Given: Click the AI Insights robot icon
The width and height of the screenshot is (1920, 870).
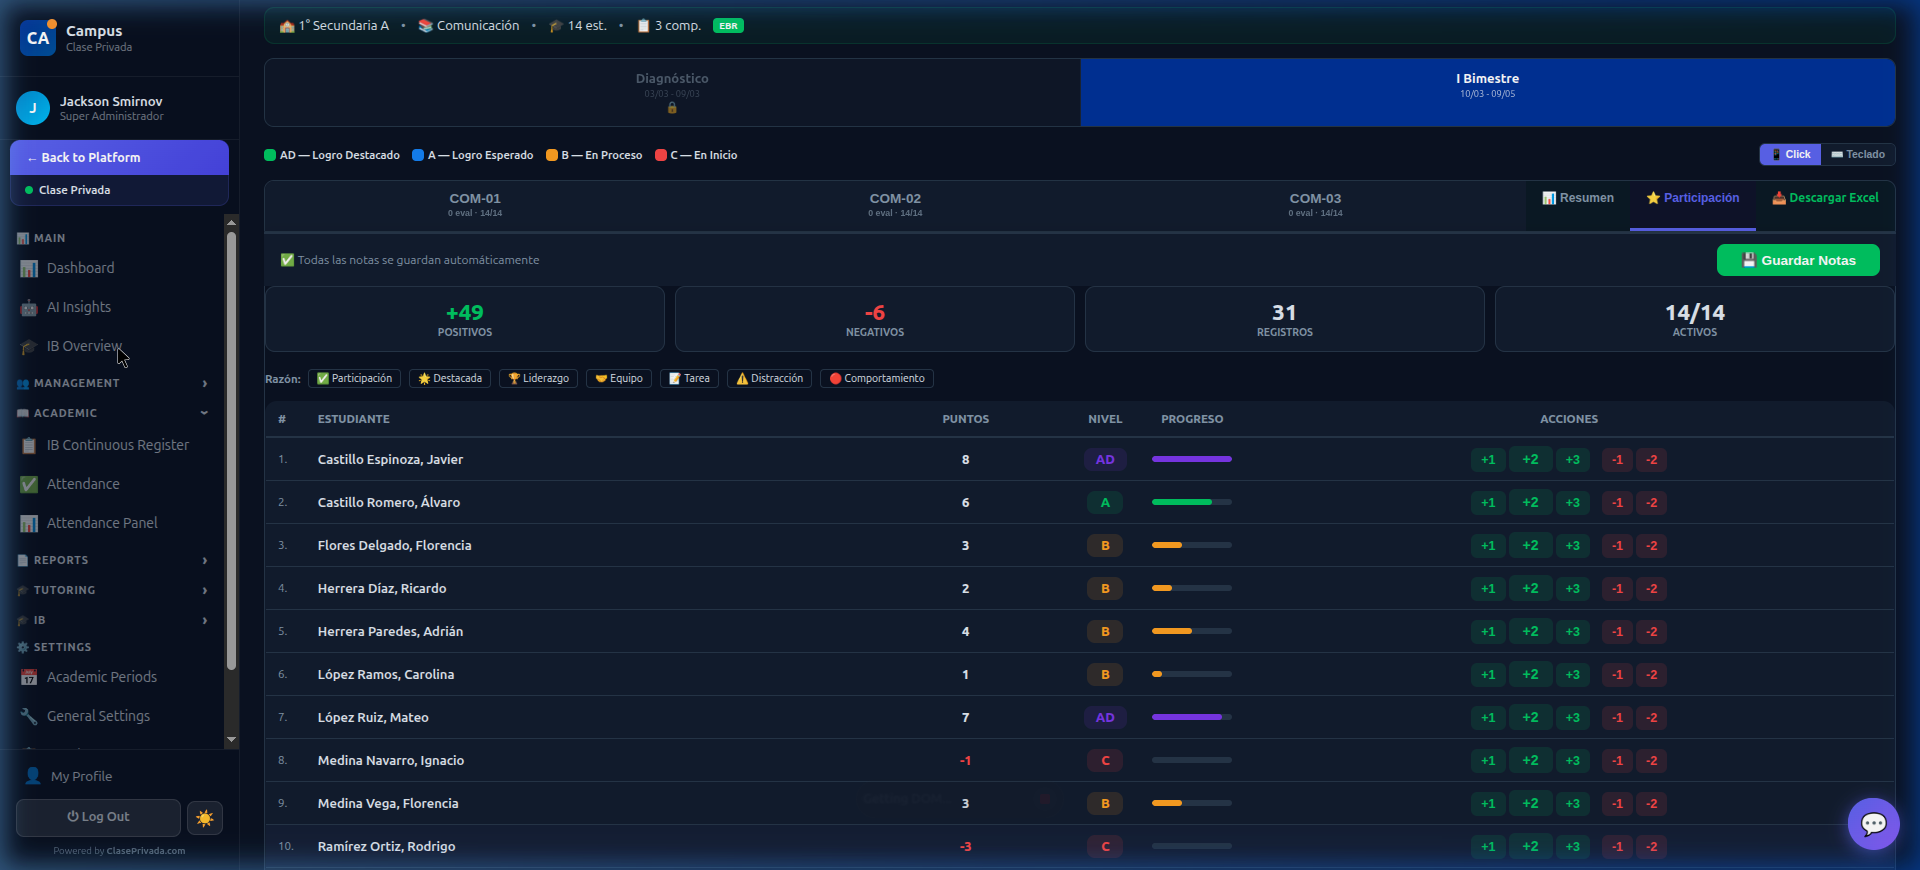Looking at the screenshot, I should tap(29, 307).
